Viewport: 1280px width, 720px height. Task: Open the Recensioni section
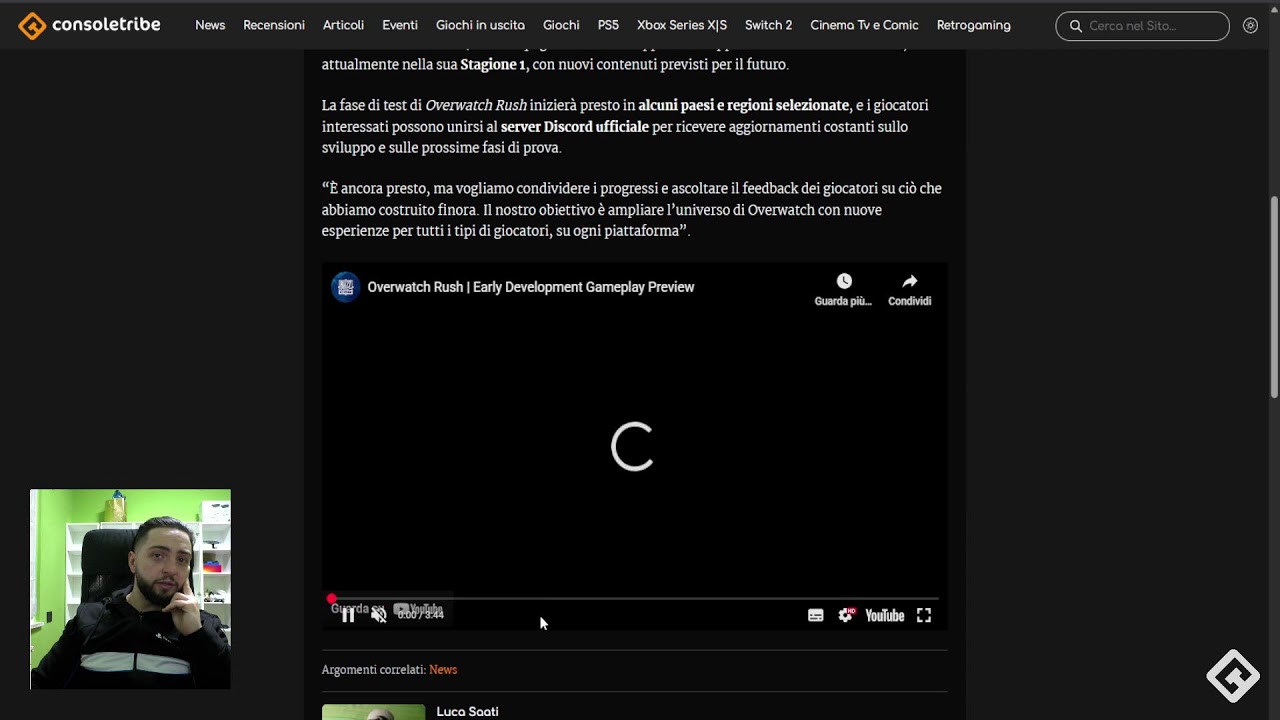pyautogui.click(x=274, y=25)
